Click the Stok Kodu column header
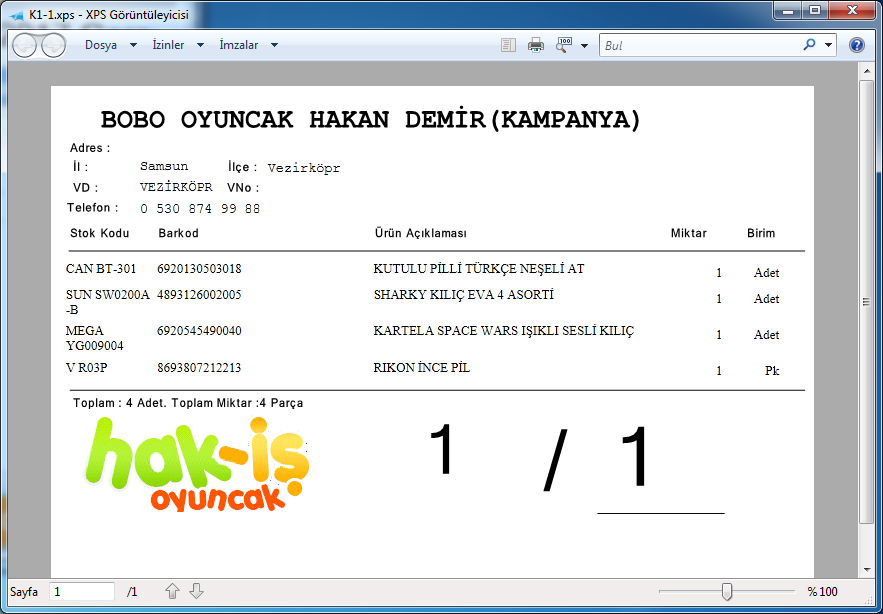The height and width of the screenshot is (614, 883). coord(100,233)
